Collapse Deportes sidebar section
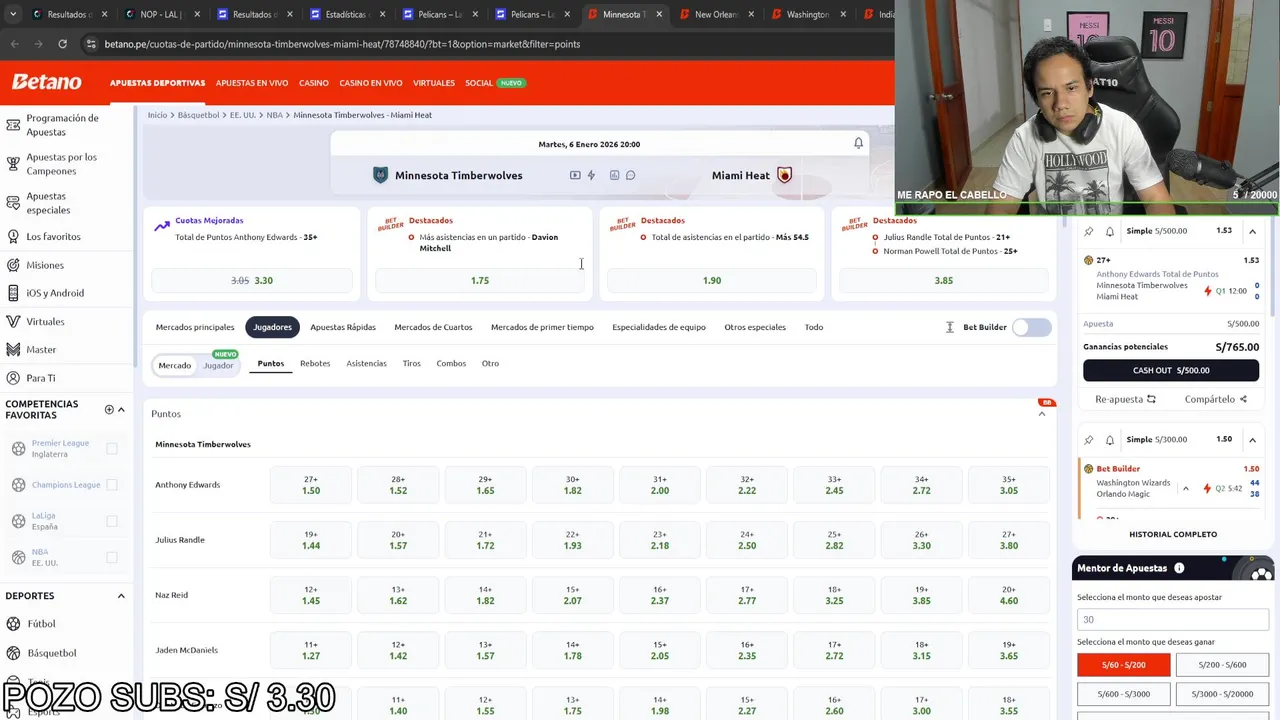Viewport: 1280px width, 720px height. click(121, 596)
